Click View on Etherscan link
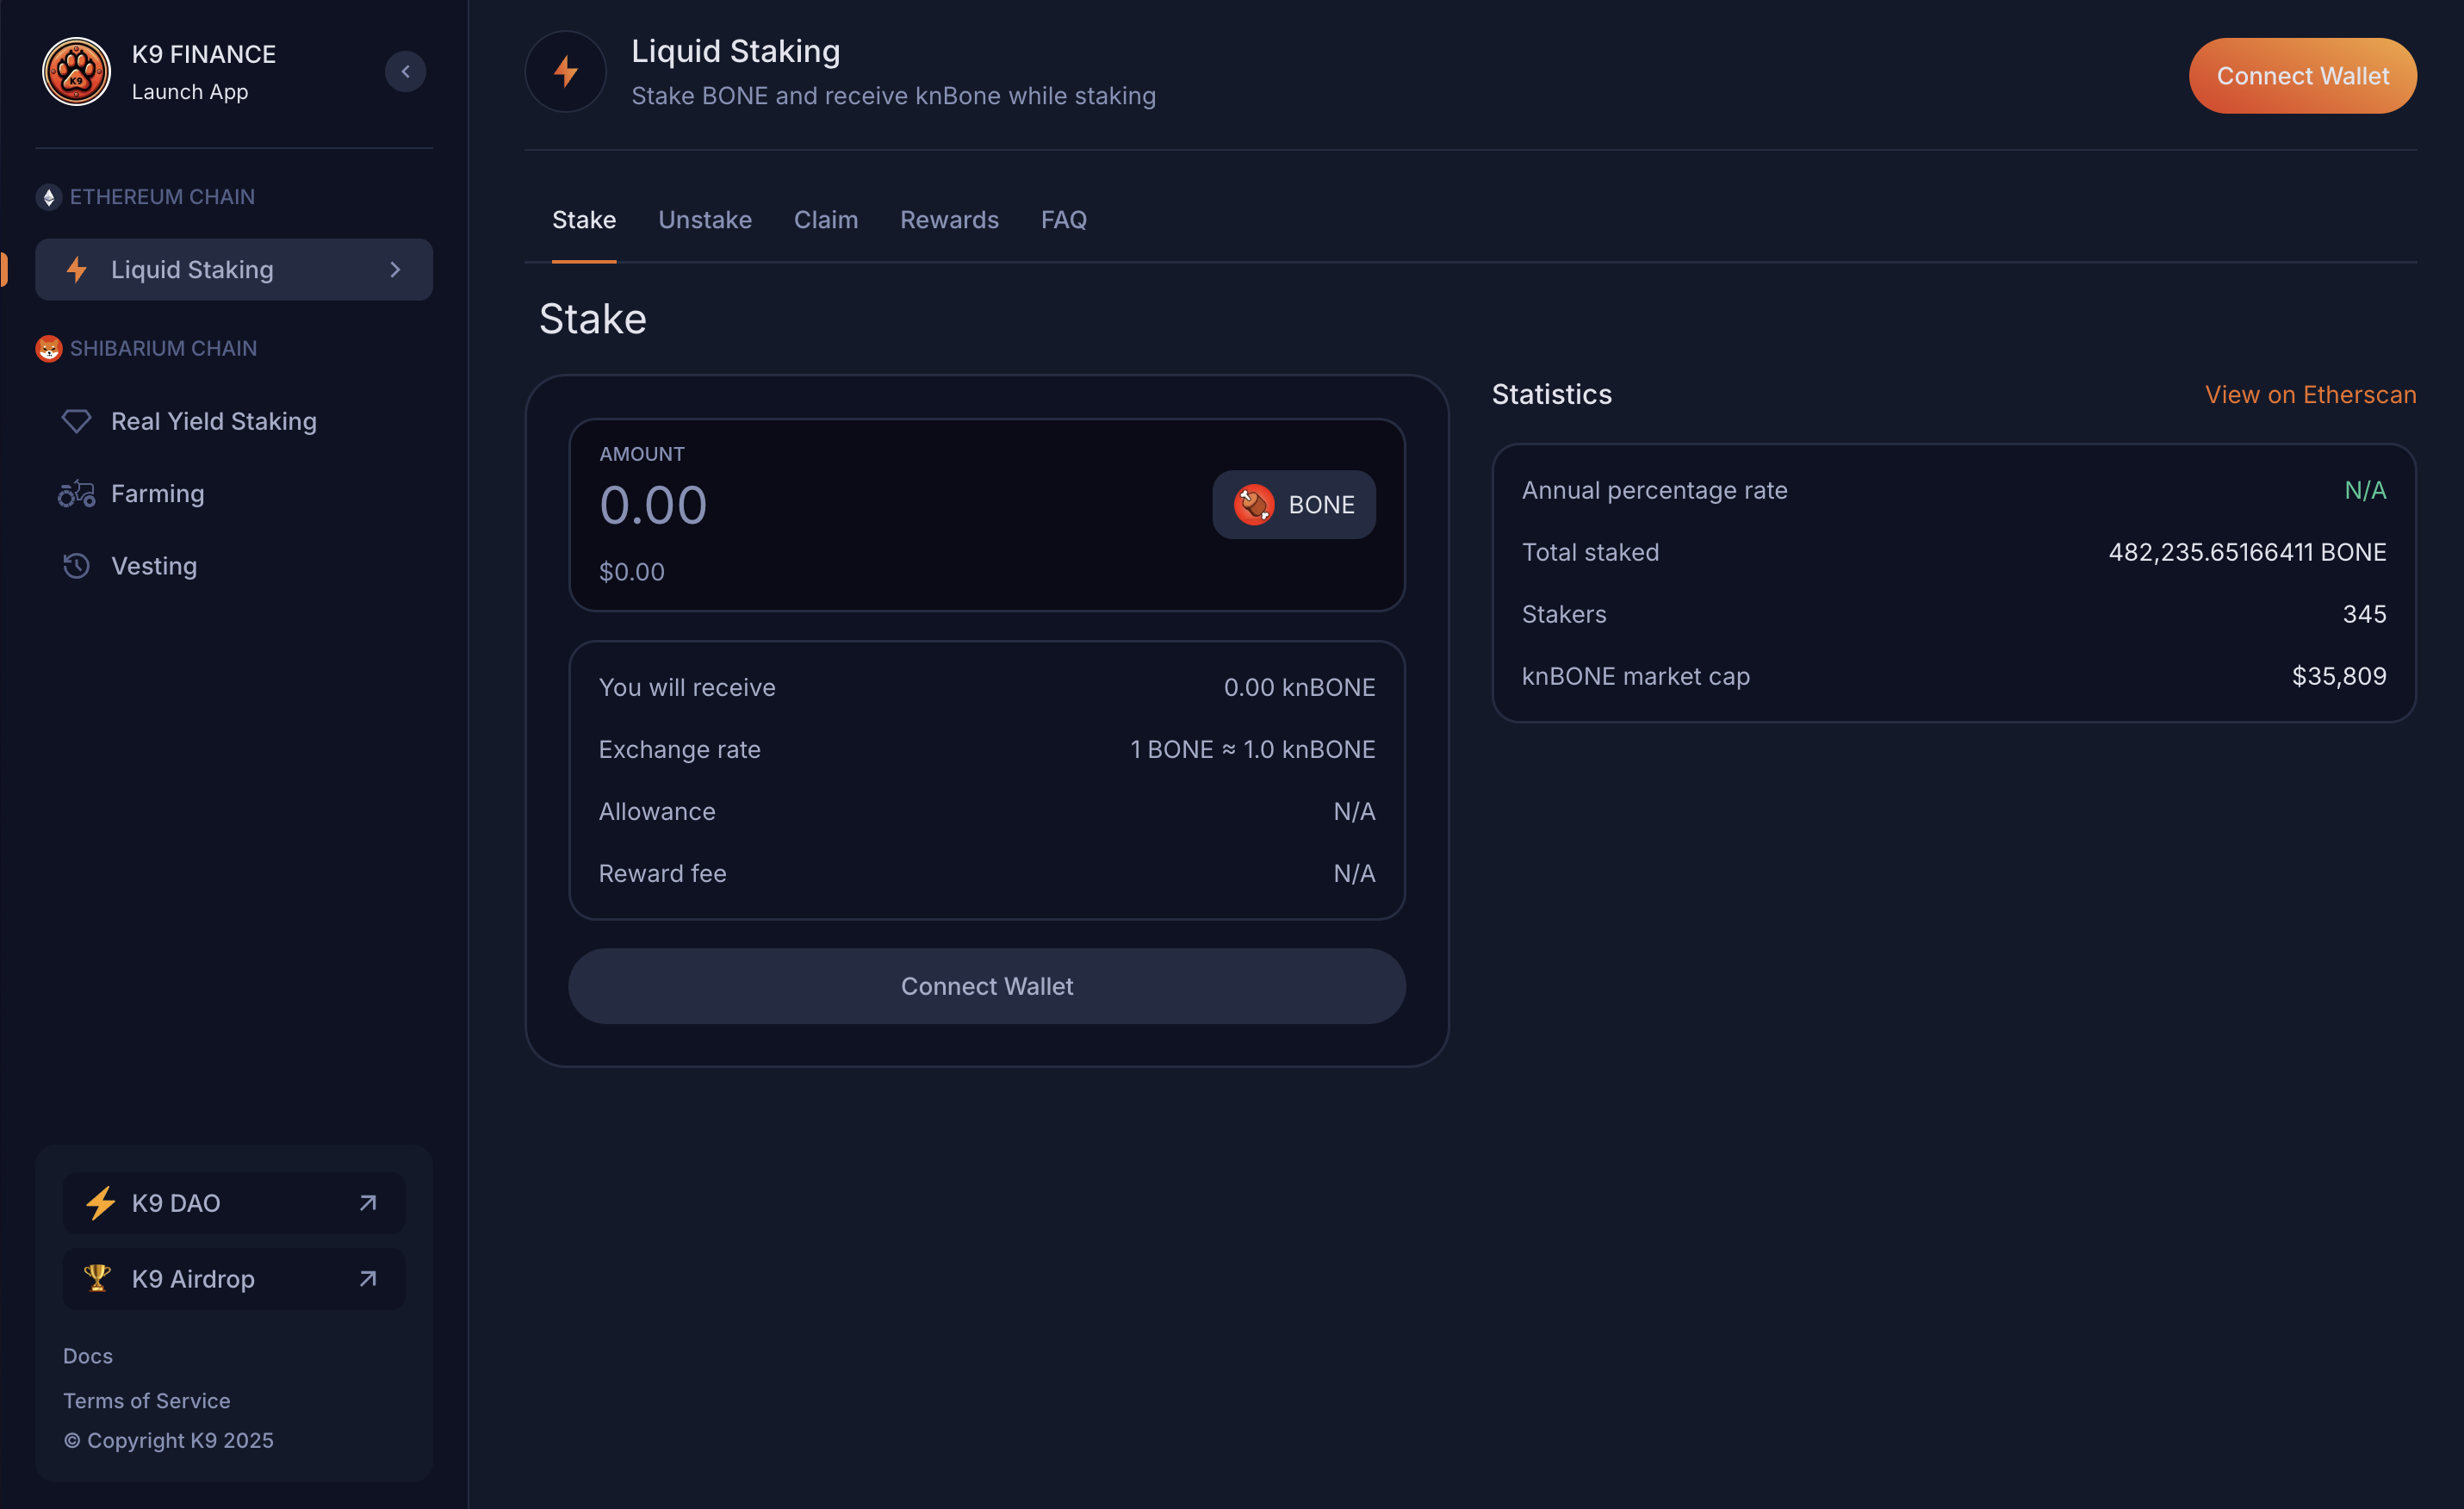The width and height of the screenshot is (2464, 1509). pyautogui.click(x=2310, y=395)
